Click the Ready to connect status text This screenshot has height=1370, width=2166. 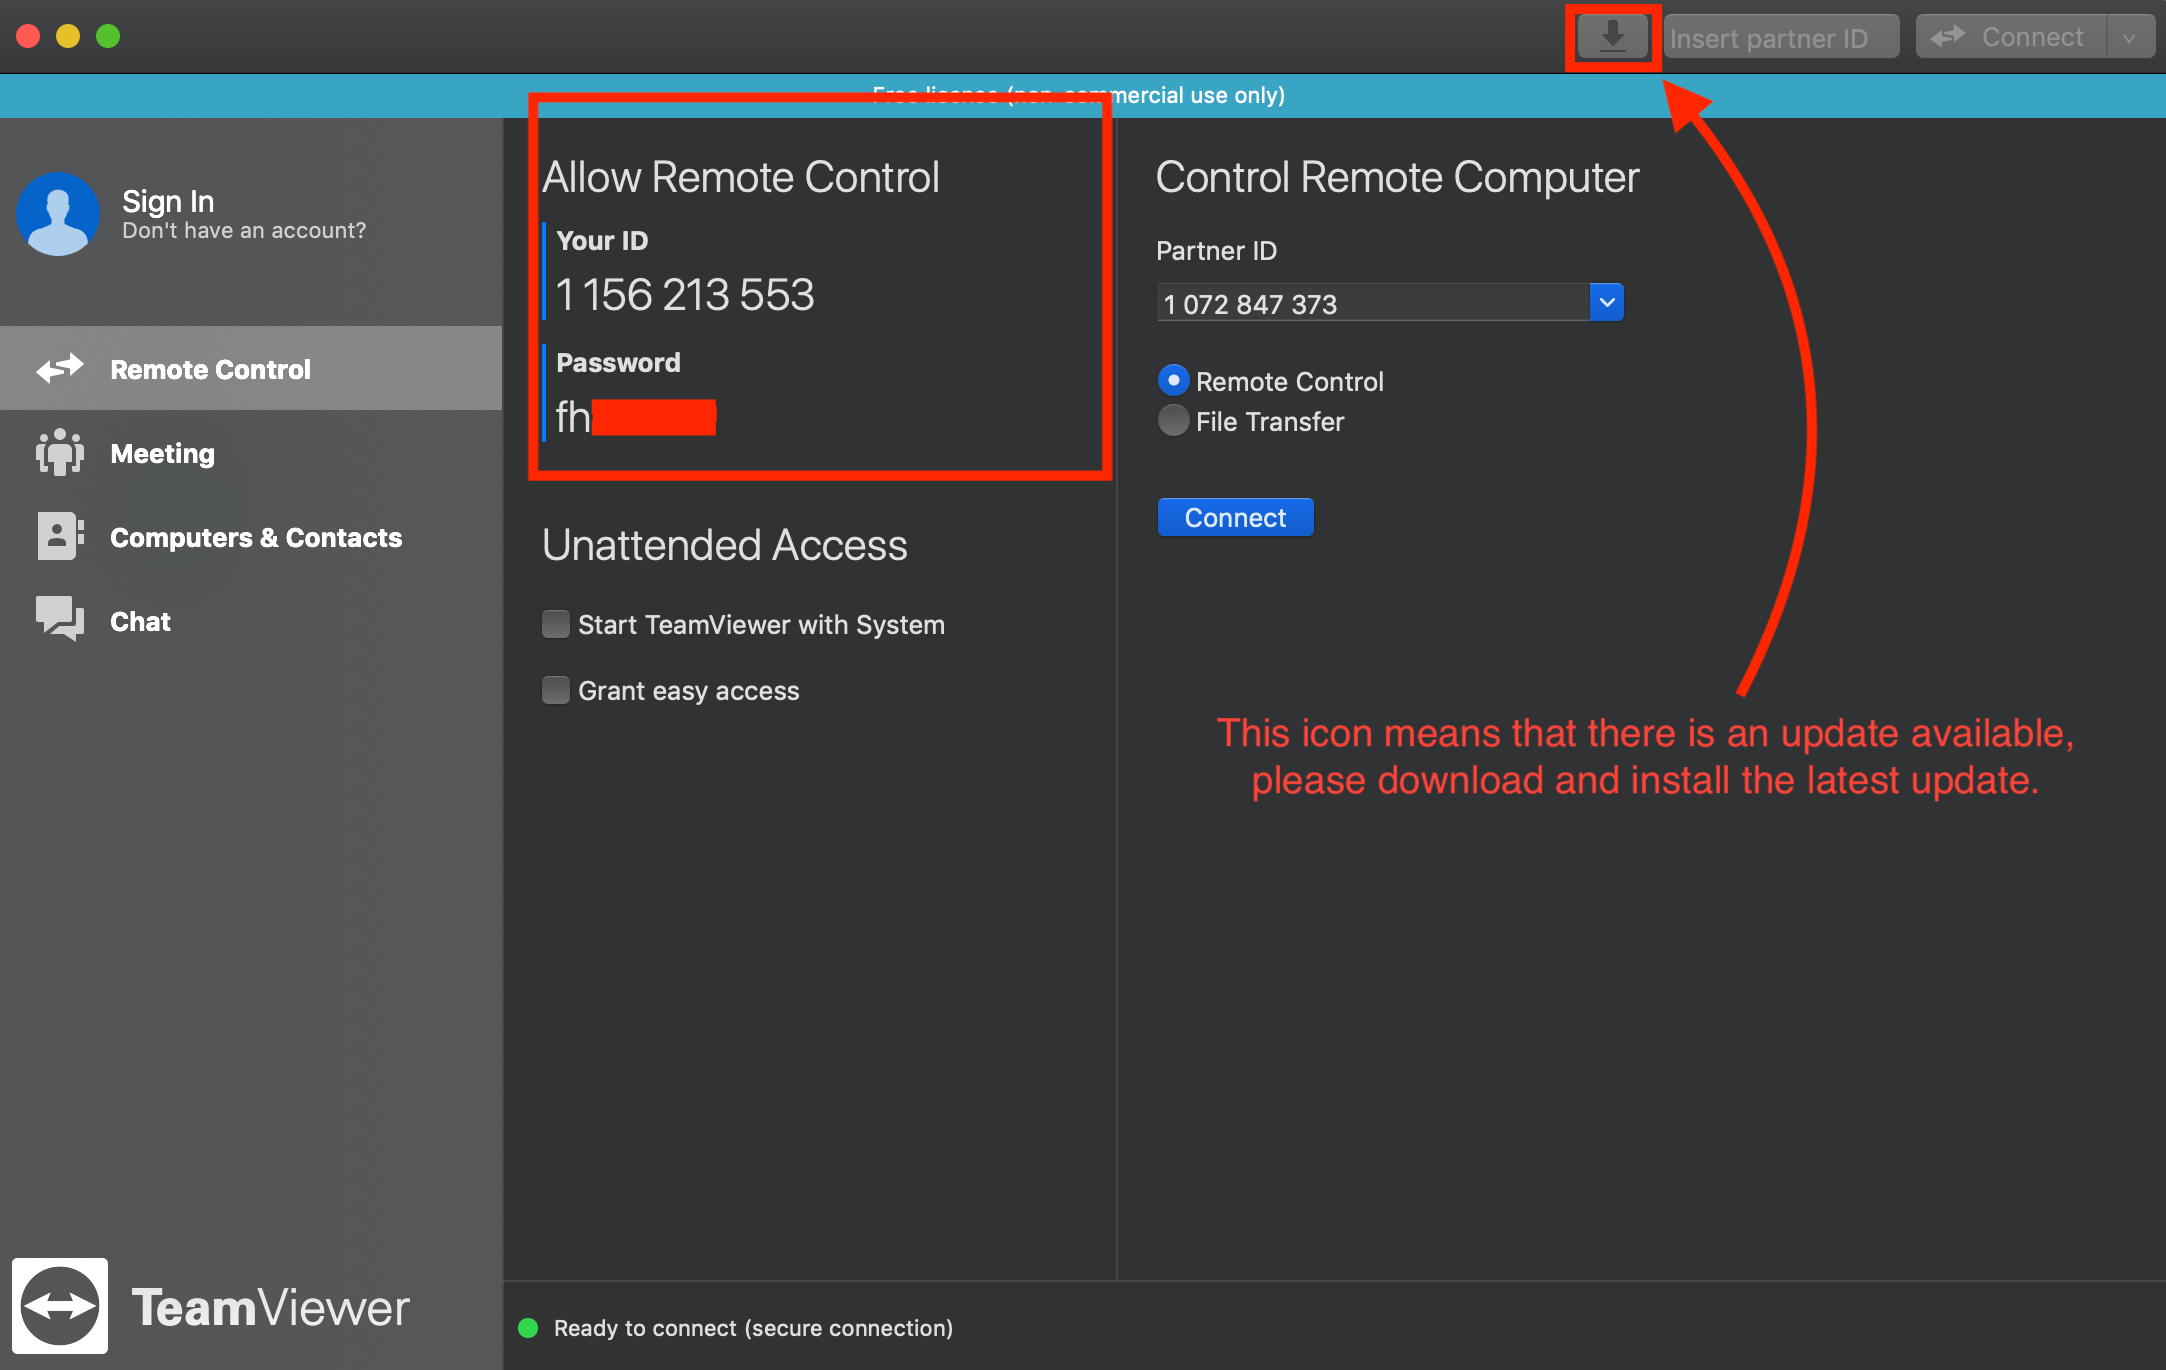[753, 1328]
